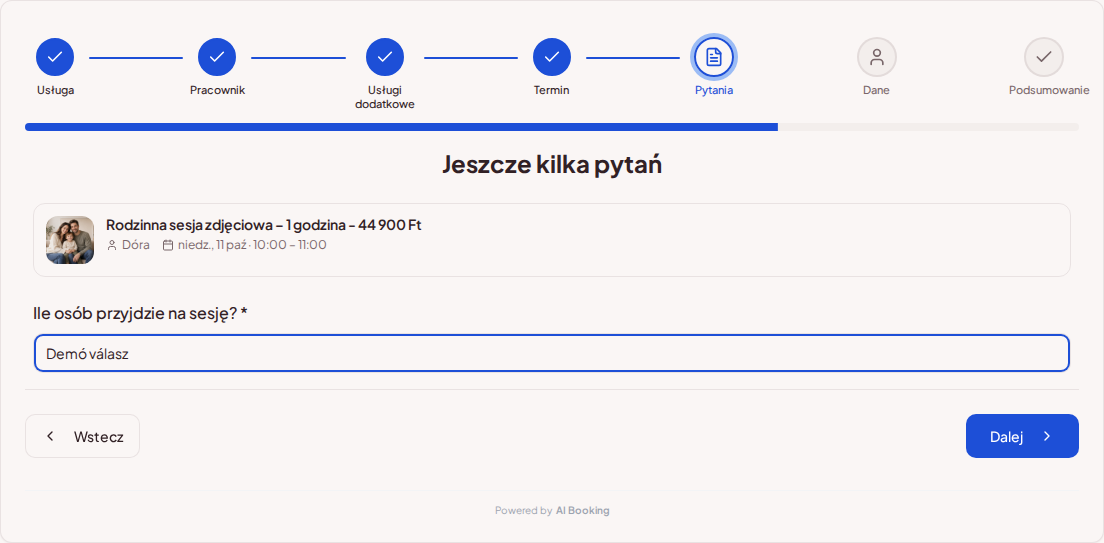Image resolution: width=1104 pixels, height=543 pixels.
Task: Click the Pytania step label
Action: pyautogui.click(x=714, y=90)
